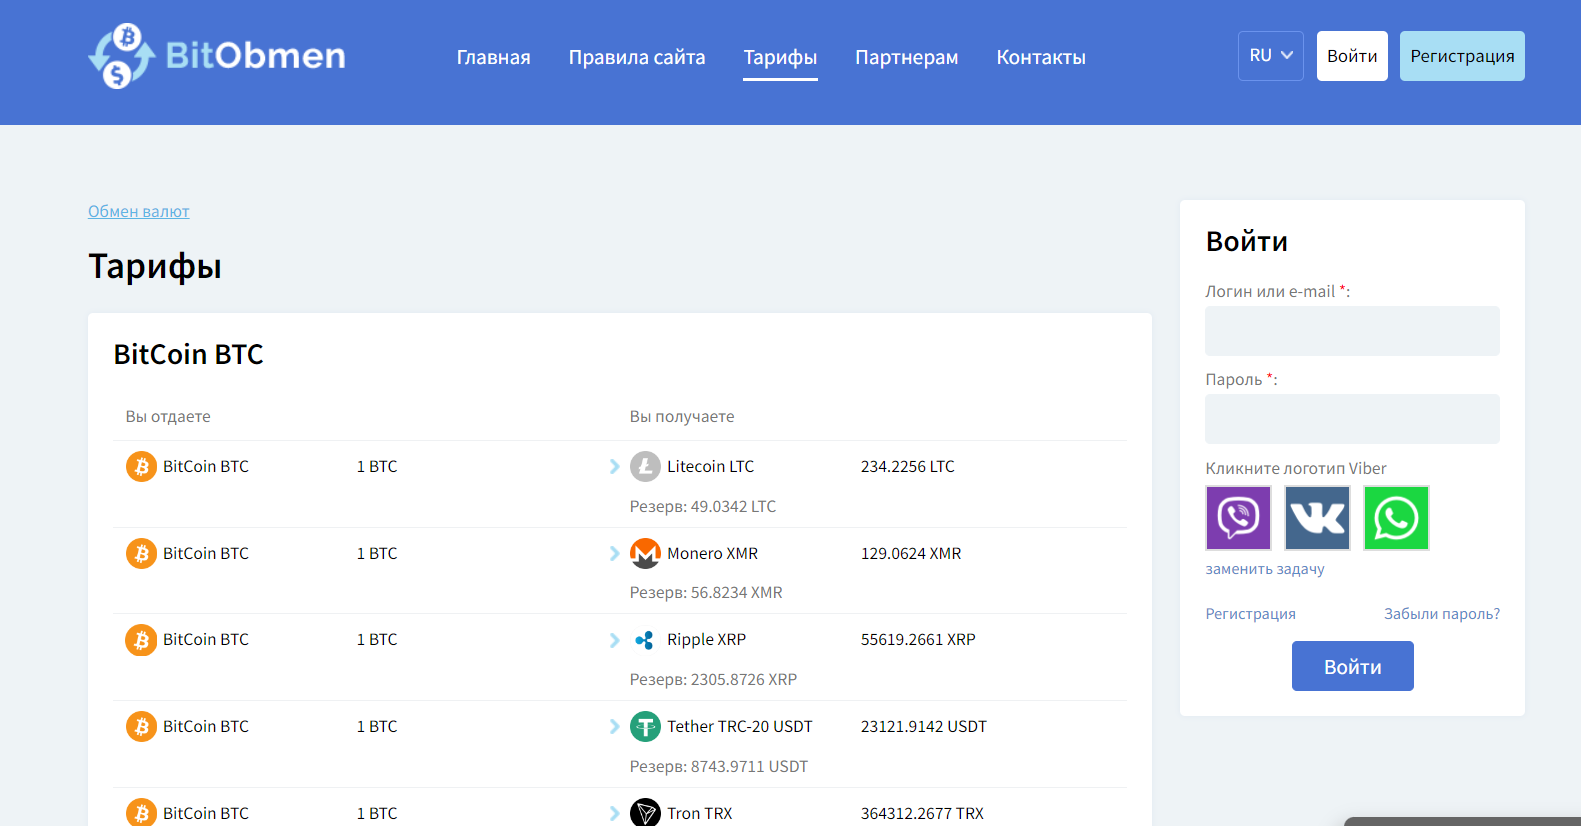1581x826 pixels.
Task: Click the Забыли пароль? link
Action: [1442, 614]
